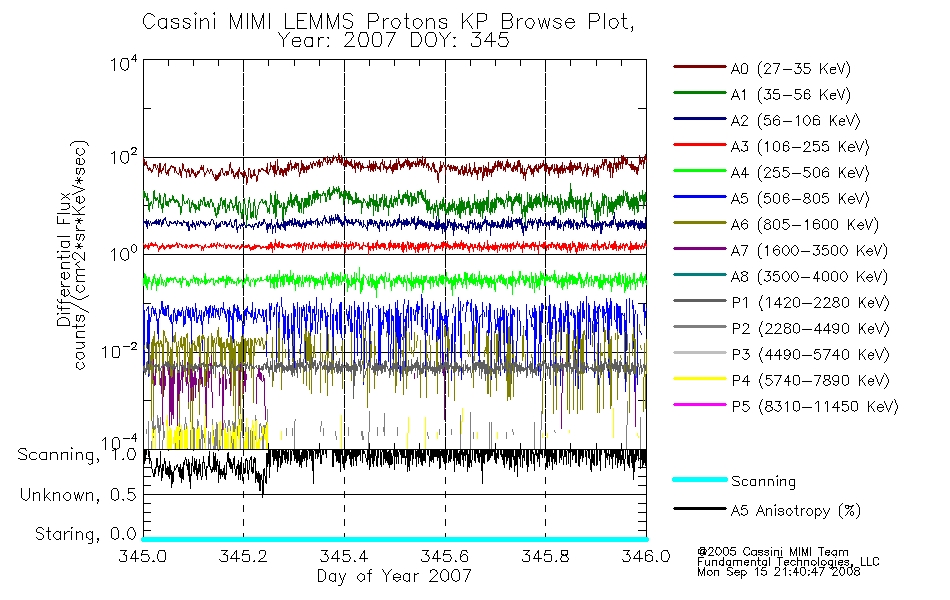Image resolution: width=950 pixels, height=600 pixels.
Task: Click the A5 (506-805 KeV) legend label
Action: click(800, 199)
